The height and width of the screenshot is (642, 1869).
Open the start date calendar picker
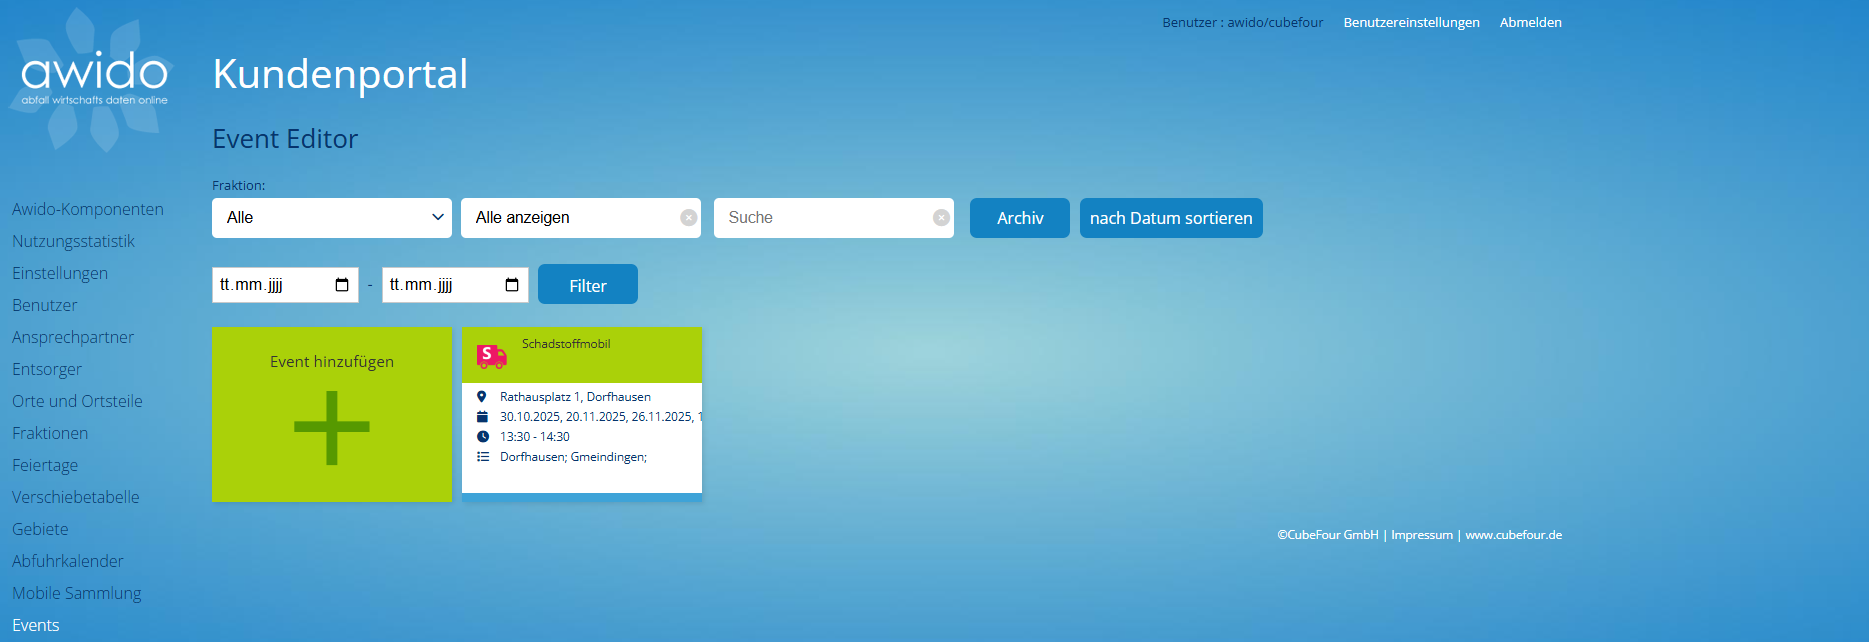(x=342, y=285)
